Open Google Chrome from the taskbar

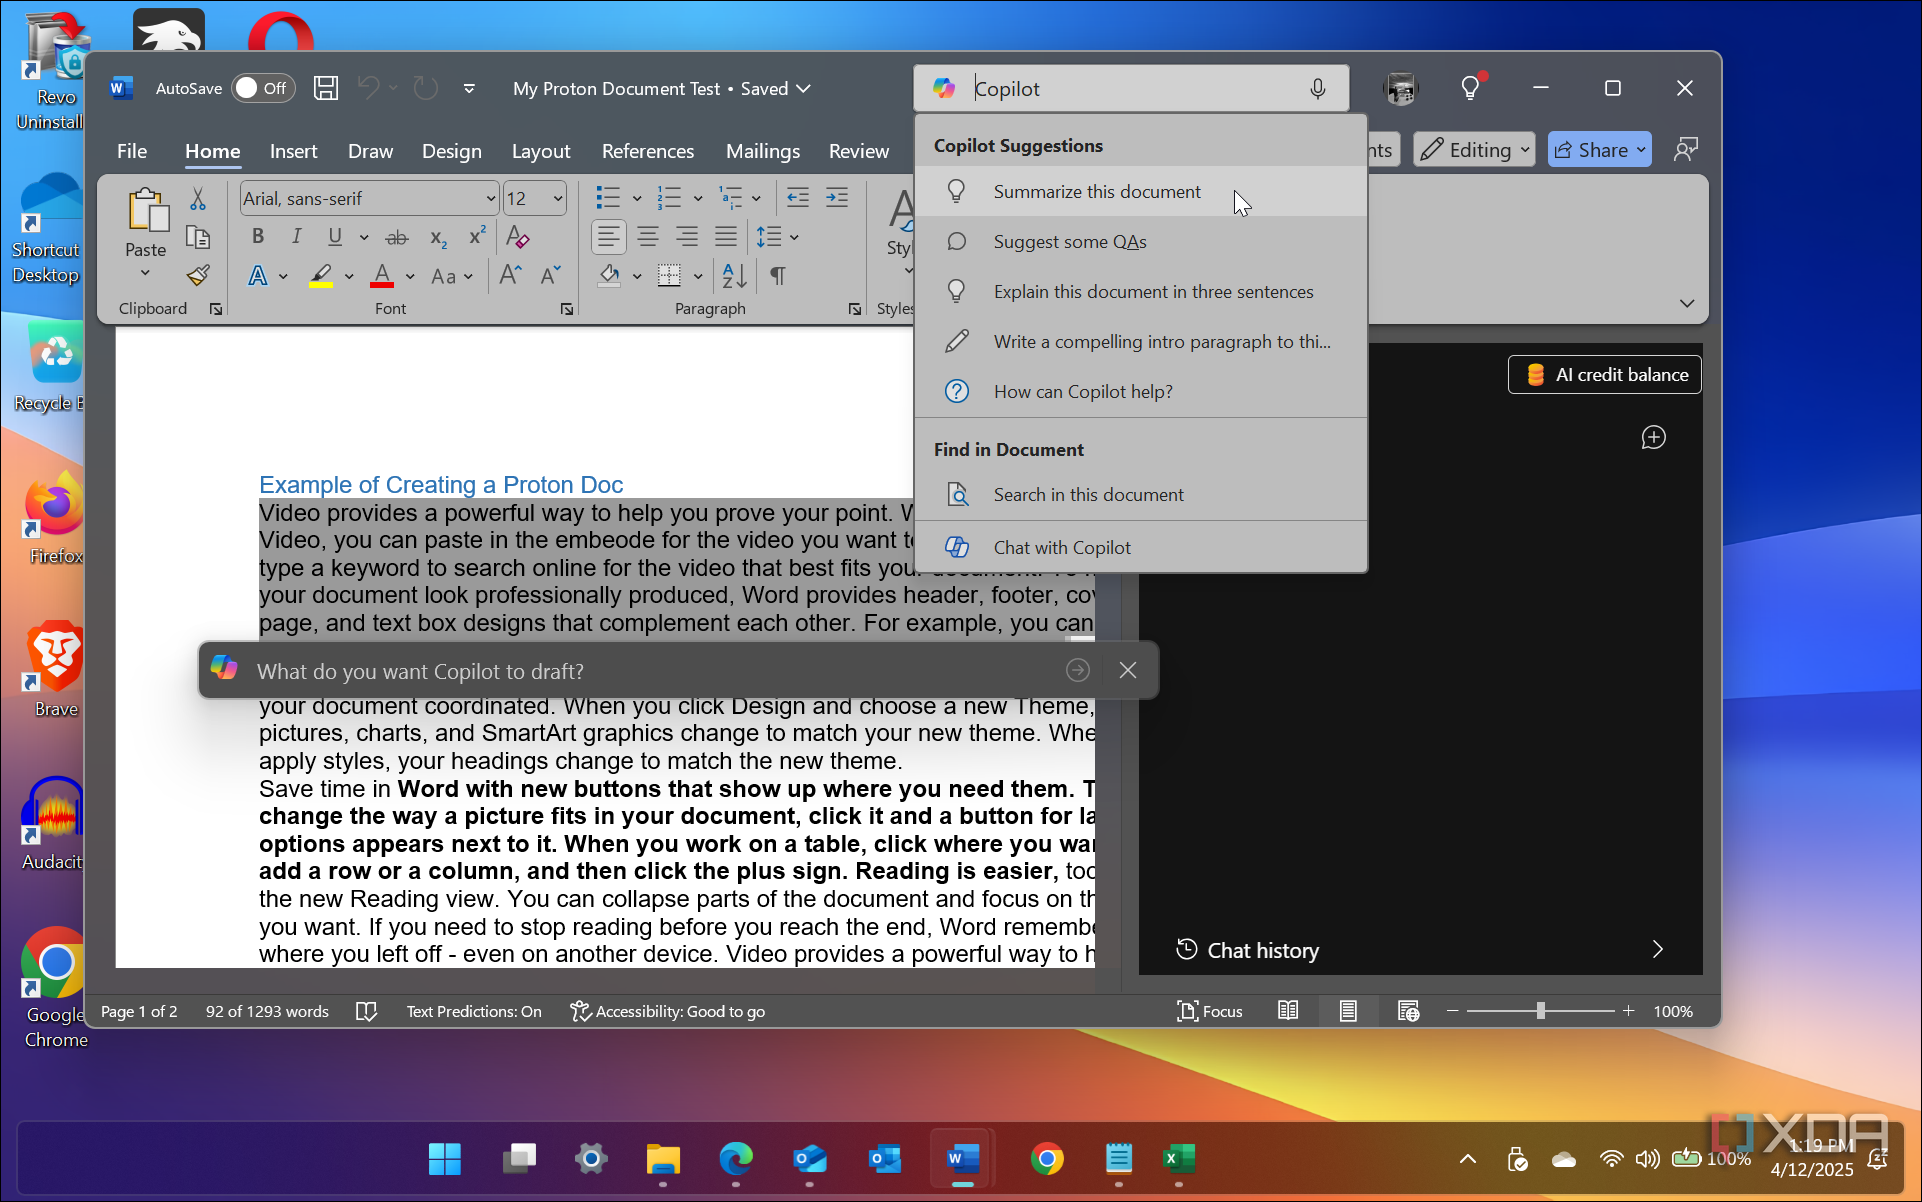(x=1047, y=1159)
